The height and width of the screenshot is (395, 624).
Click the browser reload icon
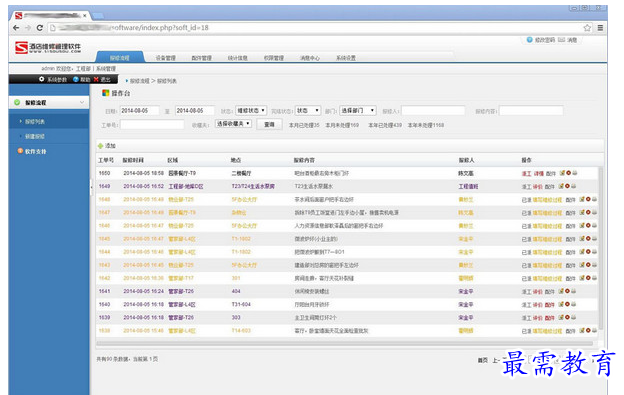tap(39, 28)
